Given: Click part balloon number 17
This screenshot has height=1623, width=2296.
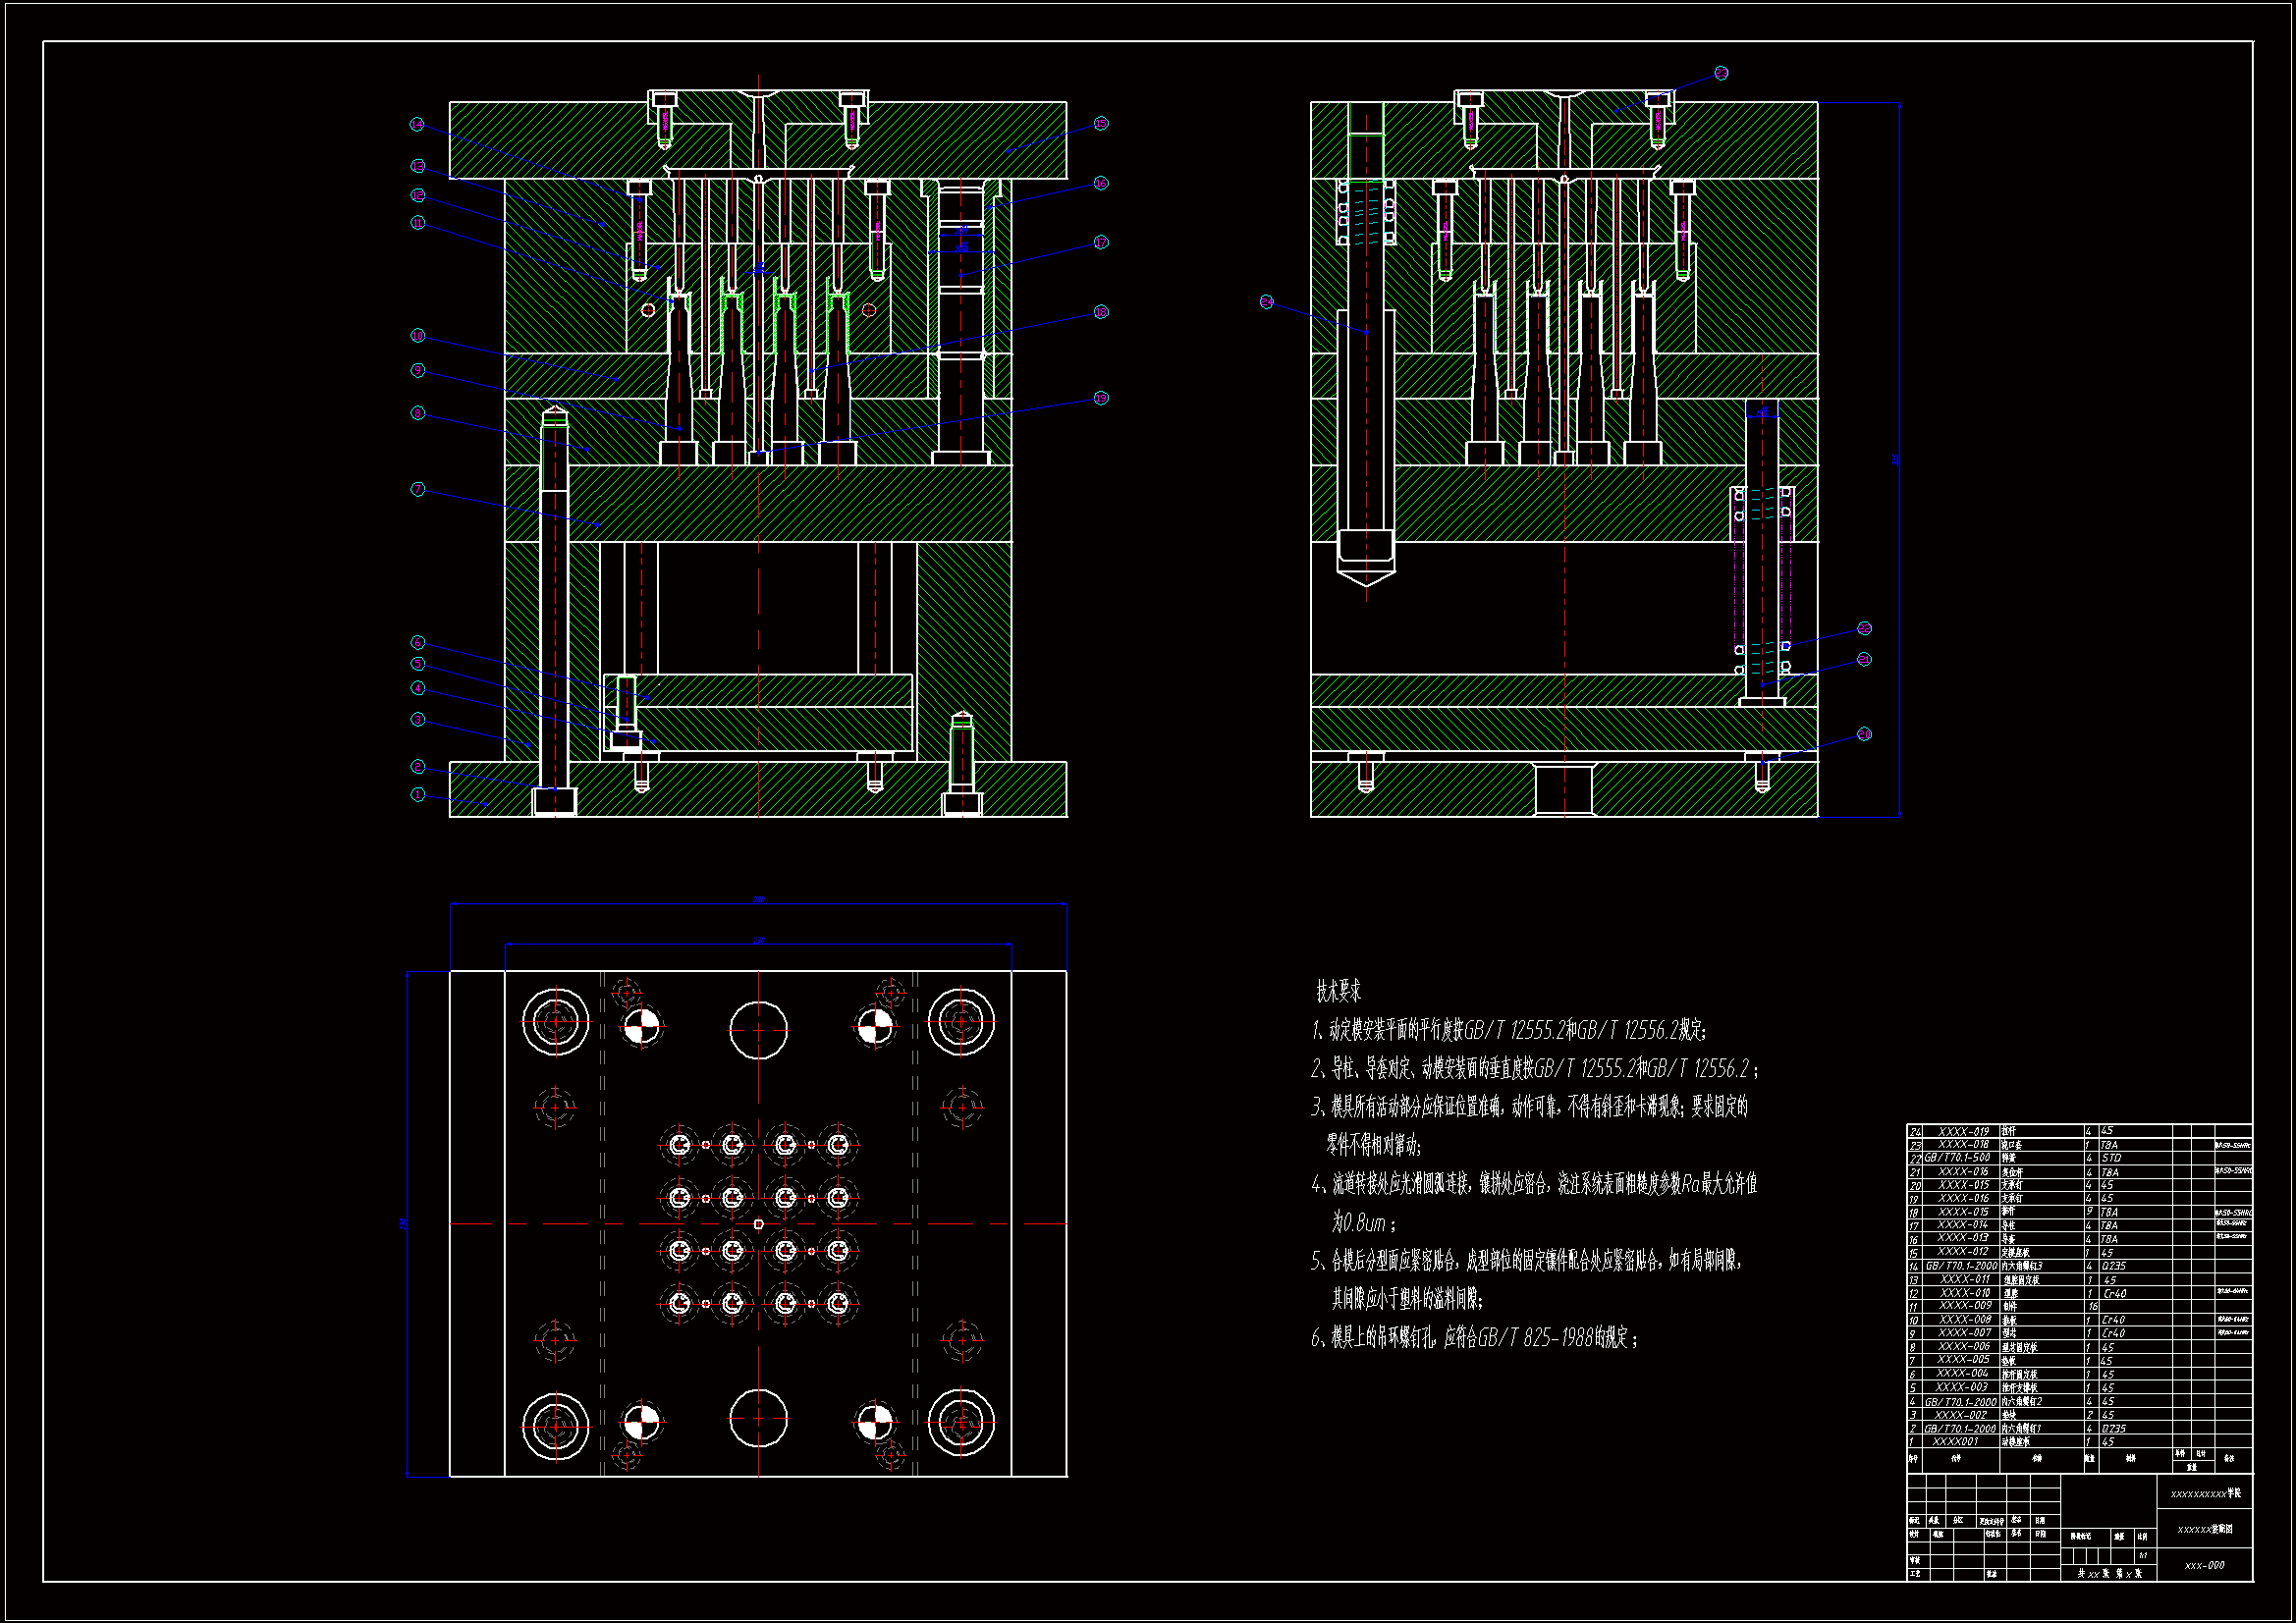Looking at the screenshot, I should (1101, 242).
